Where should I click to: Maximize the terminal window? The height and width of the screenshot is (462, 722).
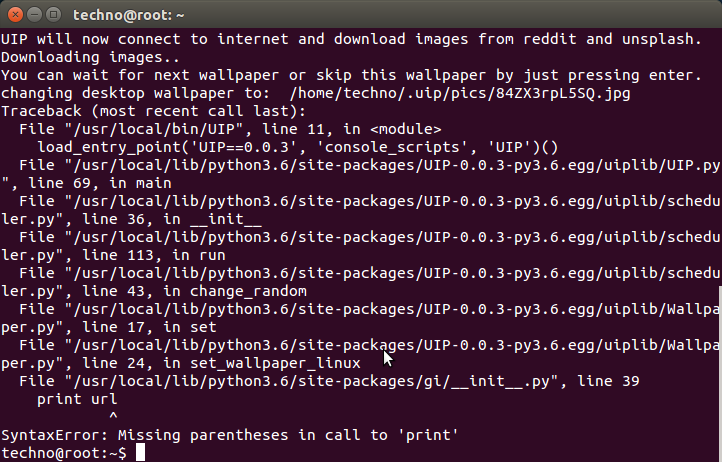tap(53, 15)
